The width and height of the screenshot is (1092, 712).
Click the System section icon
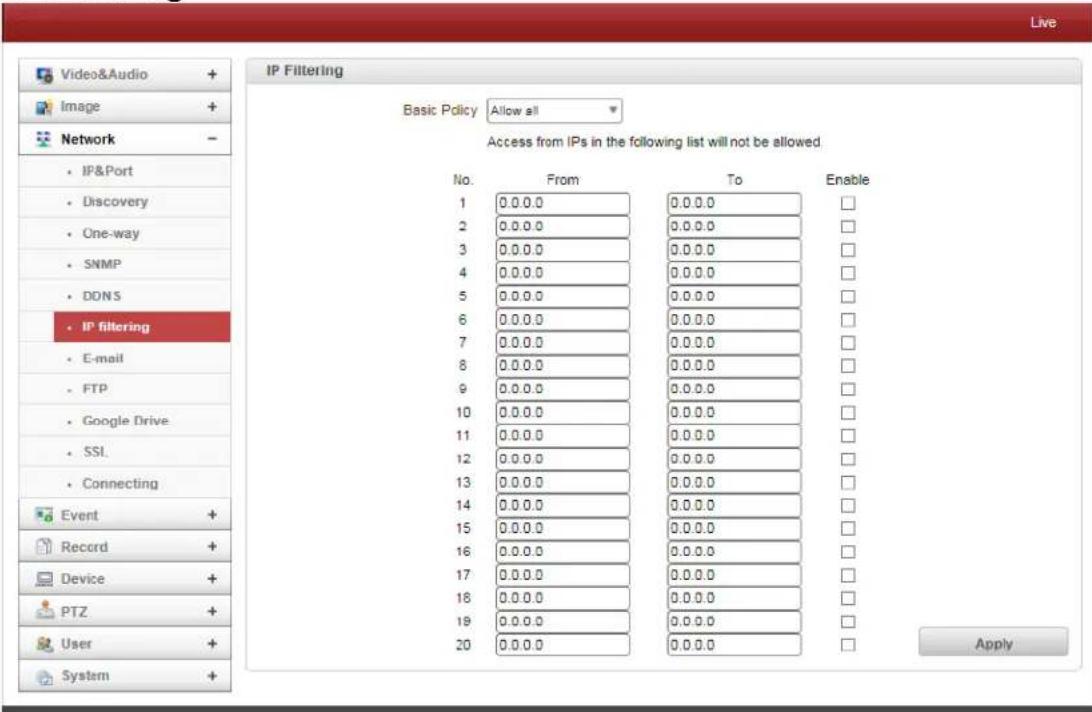pos(45,676)
